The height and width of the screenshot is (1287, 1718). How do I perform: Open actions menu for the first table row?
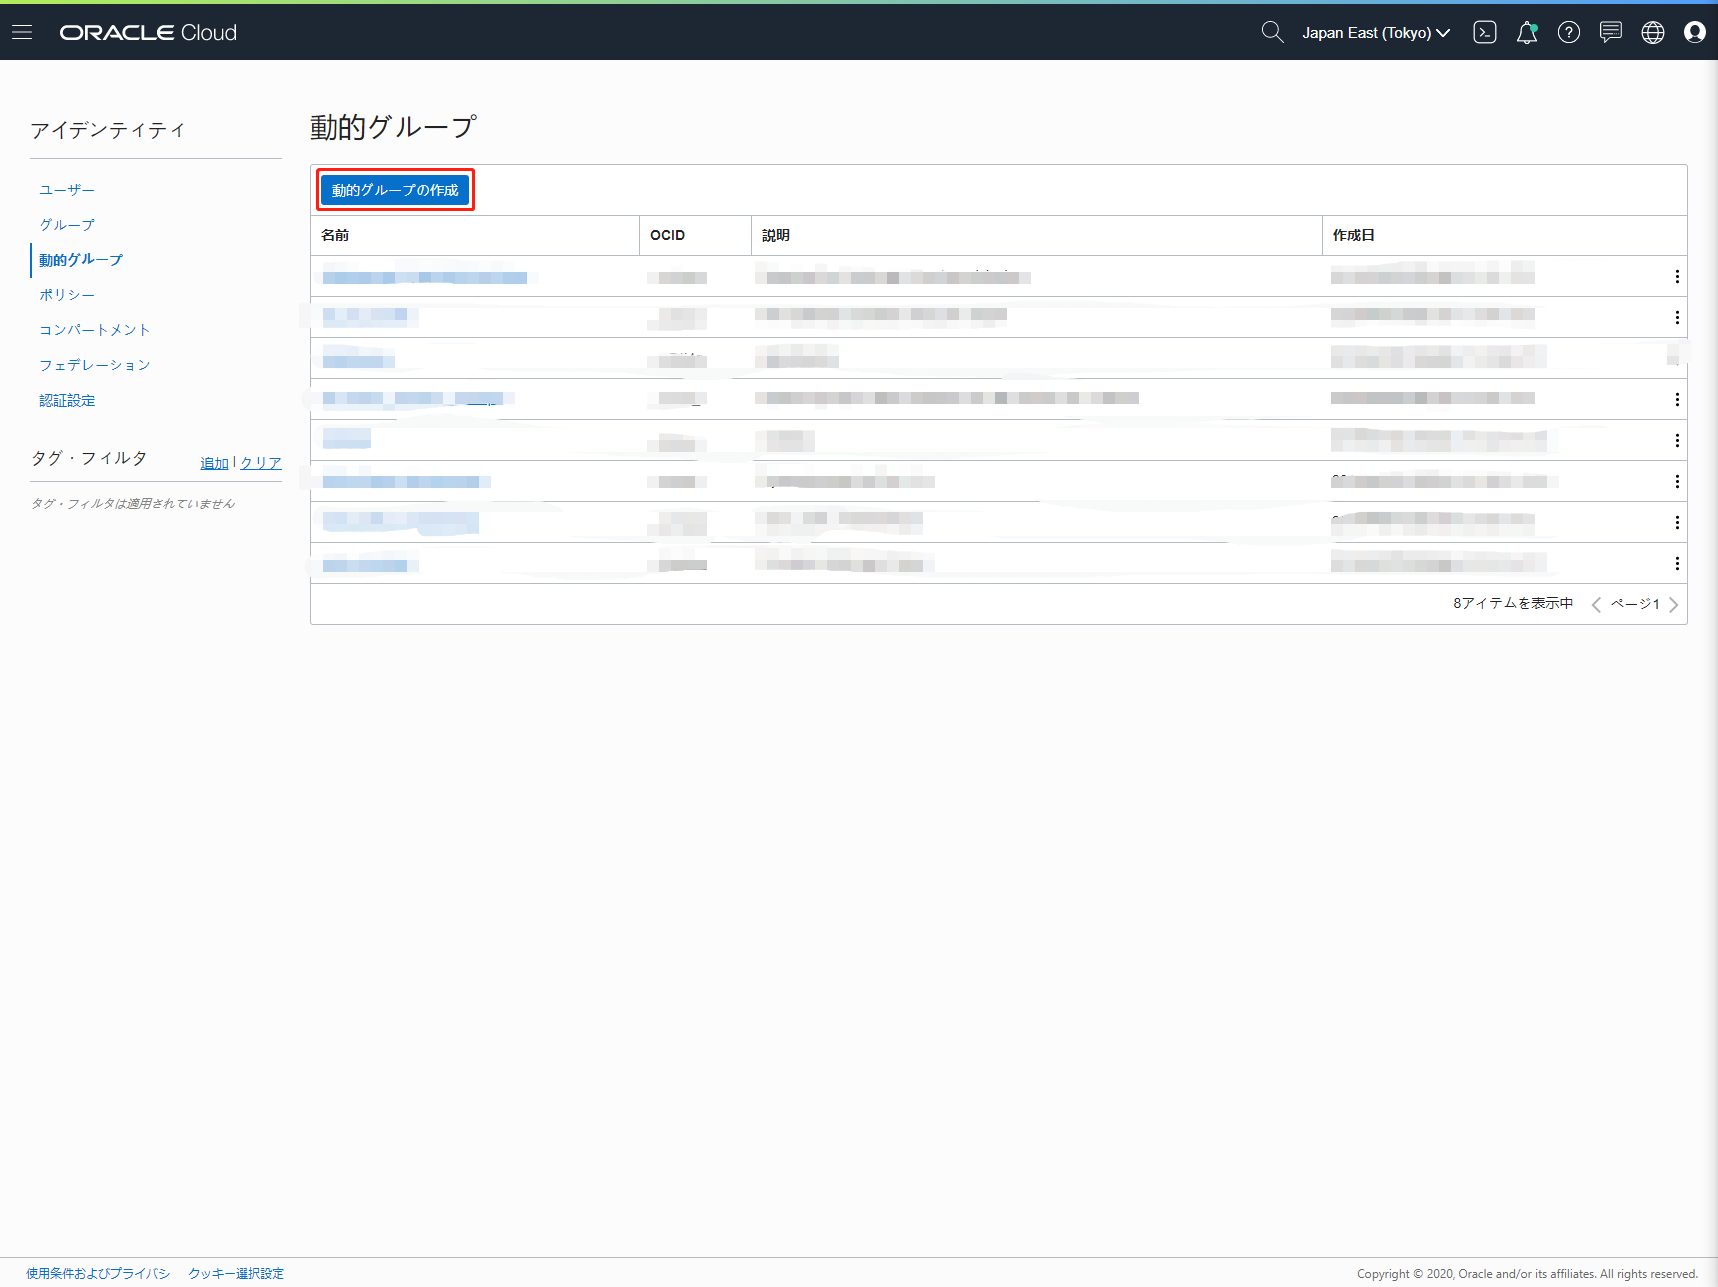1676,277
